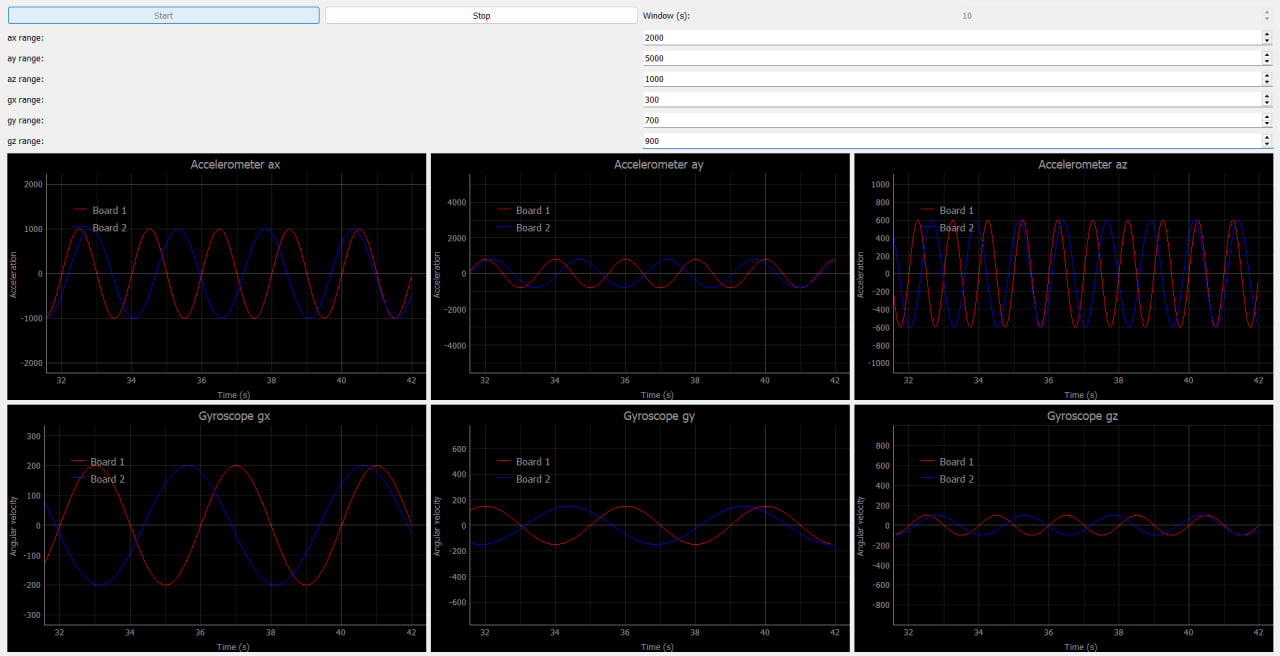This screenshot has width=1280, height=656.
Task: Step gx range down one notch
Action: [1267, 104]
